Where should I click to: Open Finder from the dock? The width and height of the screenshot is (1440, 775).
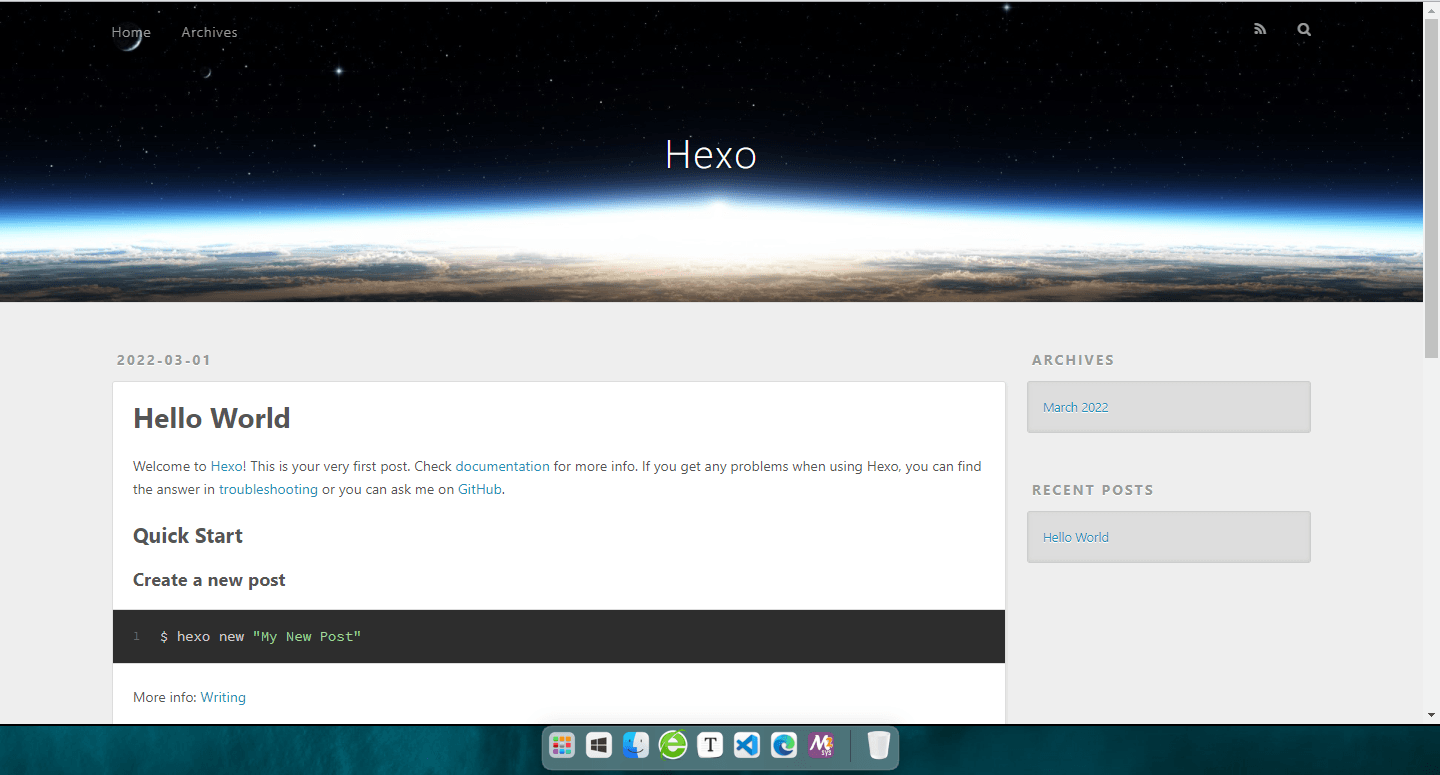(x=636, y=745)
